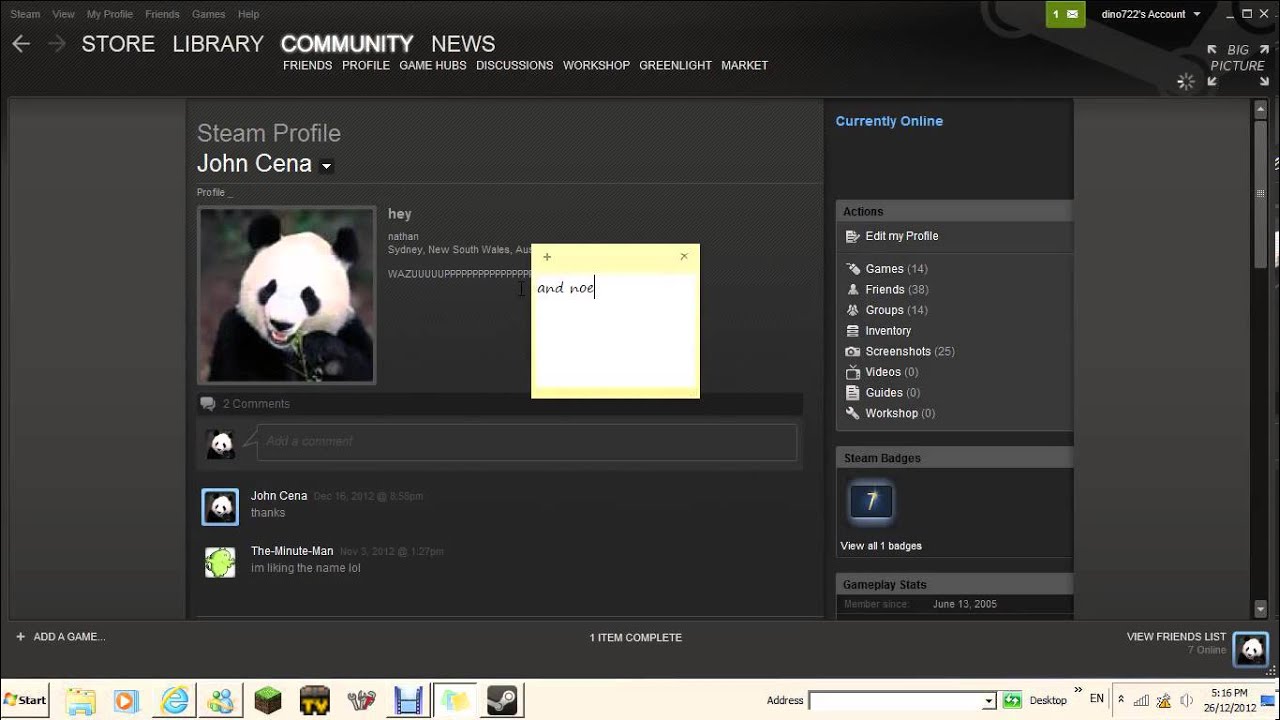Open WORKSHOP subtab
The image size is (1280, 720).
click(596, 65)
